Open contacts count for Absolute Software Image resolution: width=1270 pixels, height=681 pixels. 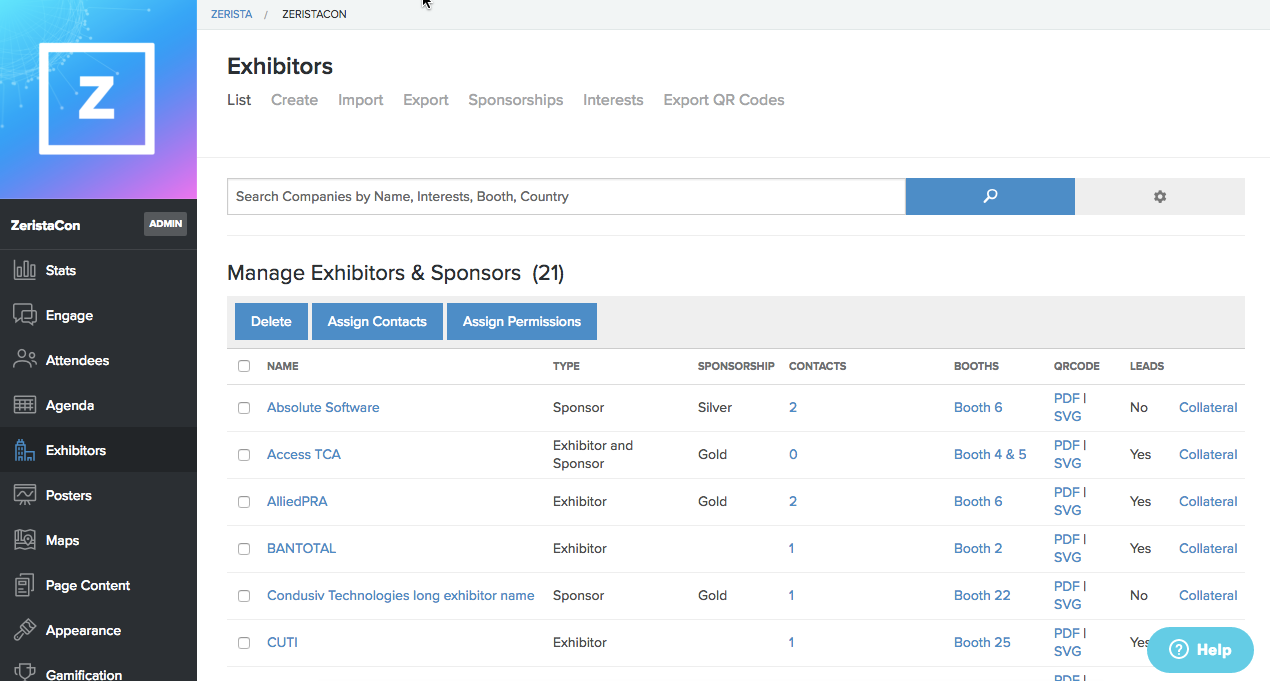[793, 407]
